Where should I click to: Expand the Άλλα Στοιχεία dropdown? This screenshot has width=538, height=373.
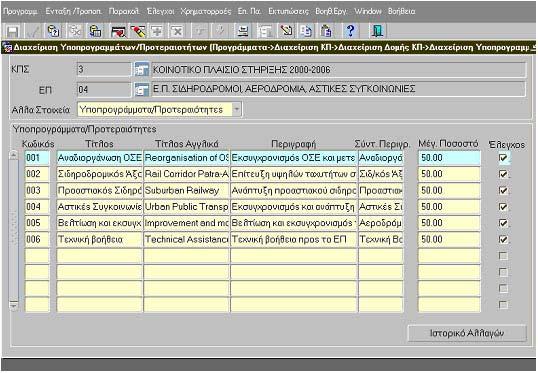[236, 110]
